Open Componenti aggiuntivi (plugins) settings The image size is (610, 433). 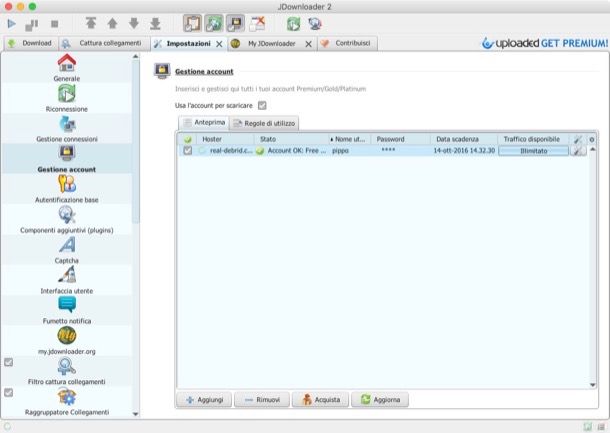[x=67, y=219]
